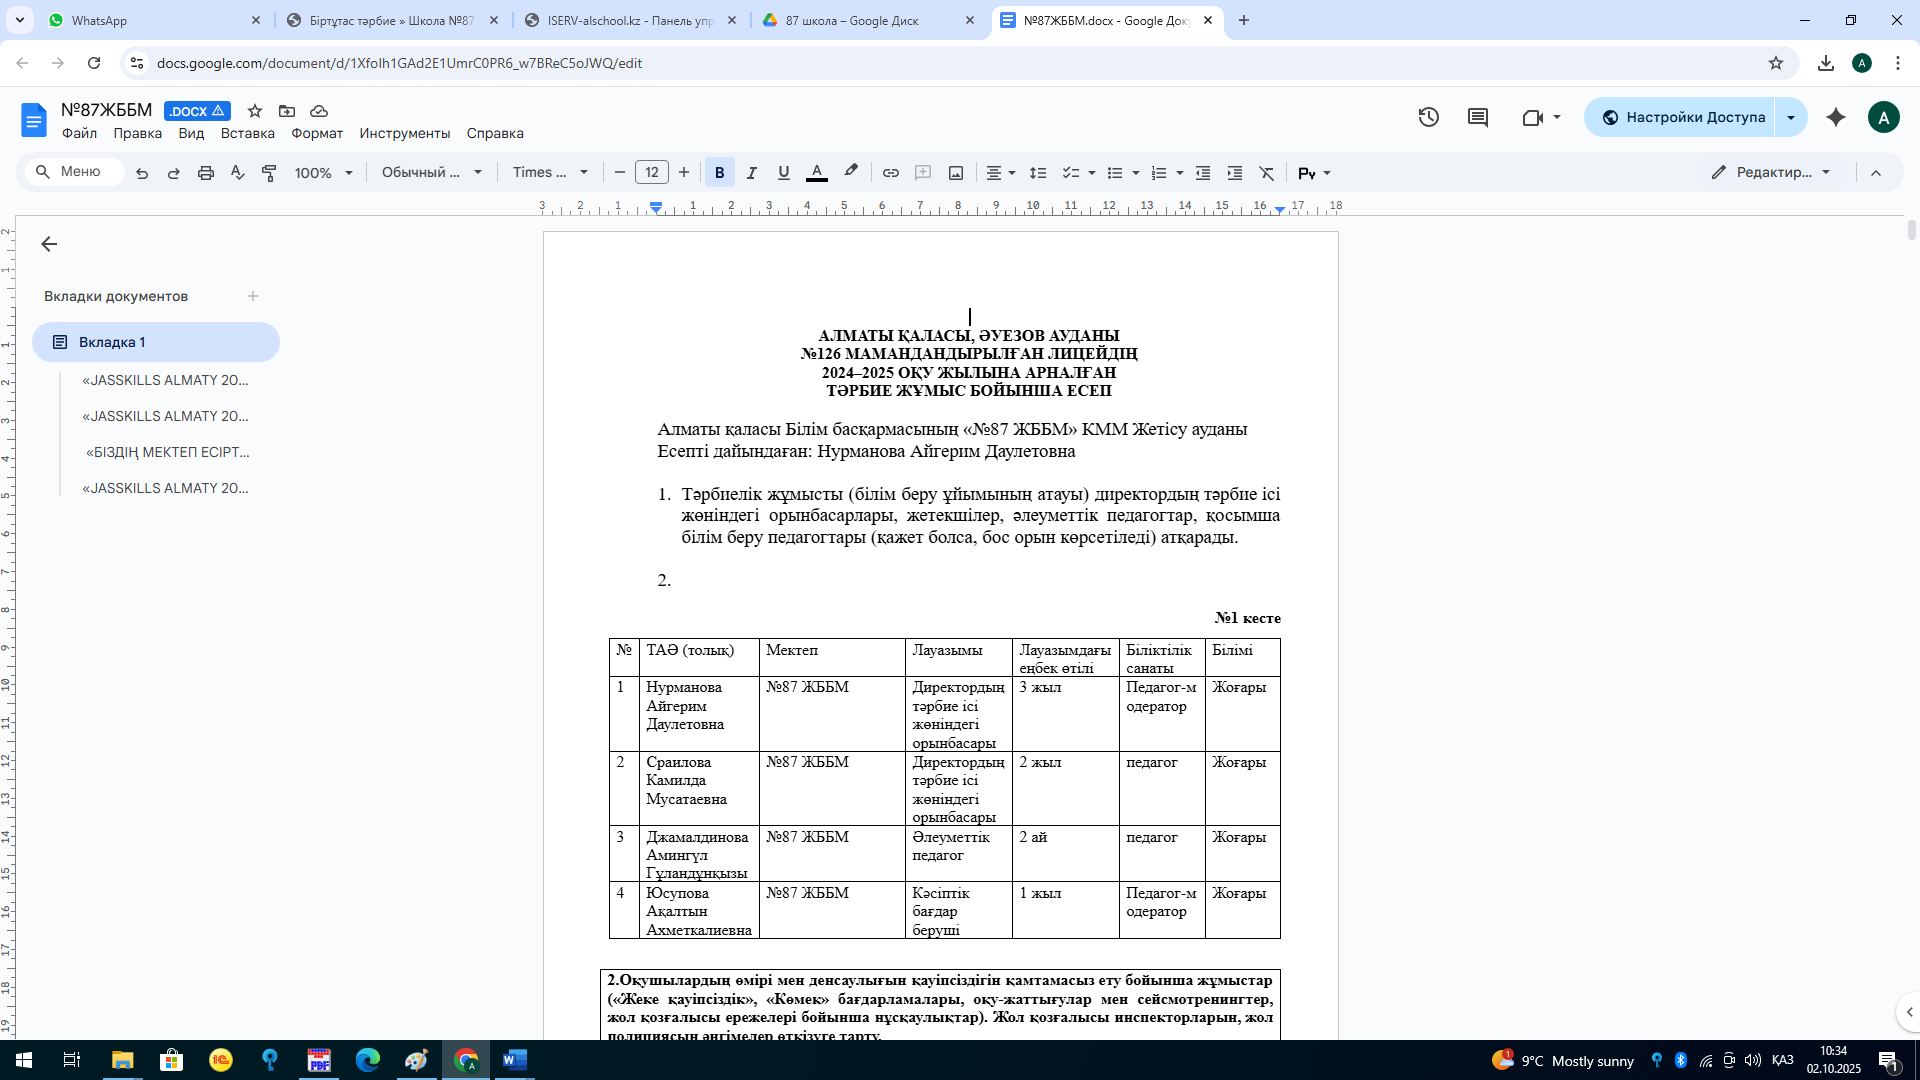
Task: Decrease font size with minus button
Action: (x=620, y=173)
